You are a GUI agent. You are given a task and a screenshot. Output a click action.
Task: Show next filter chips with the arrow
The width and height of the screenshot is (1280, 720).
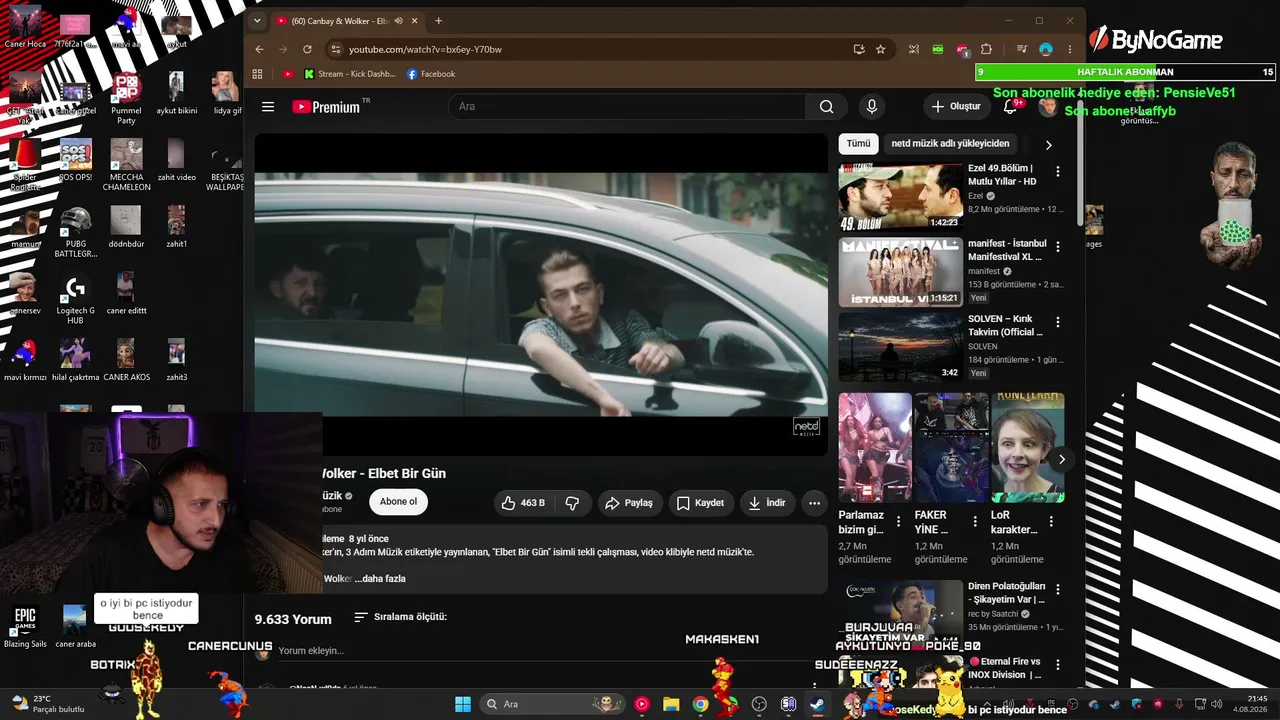point(1048,144)
